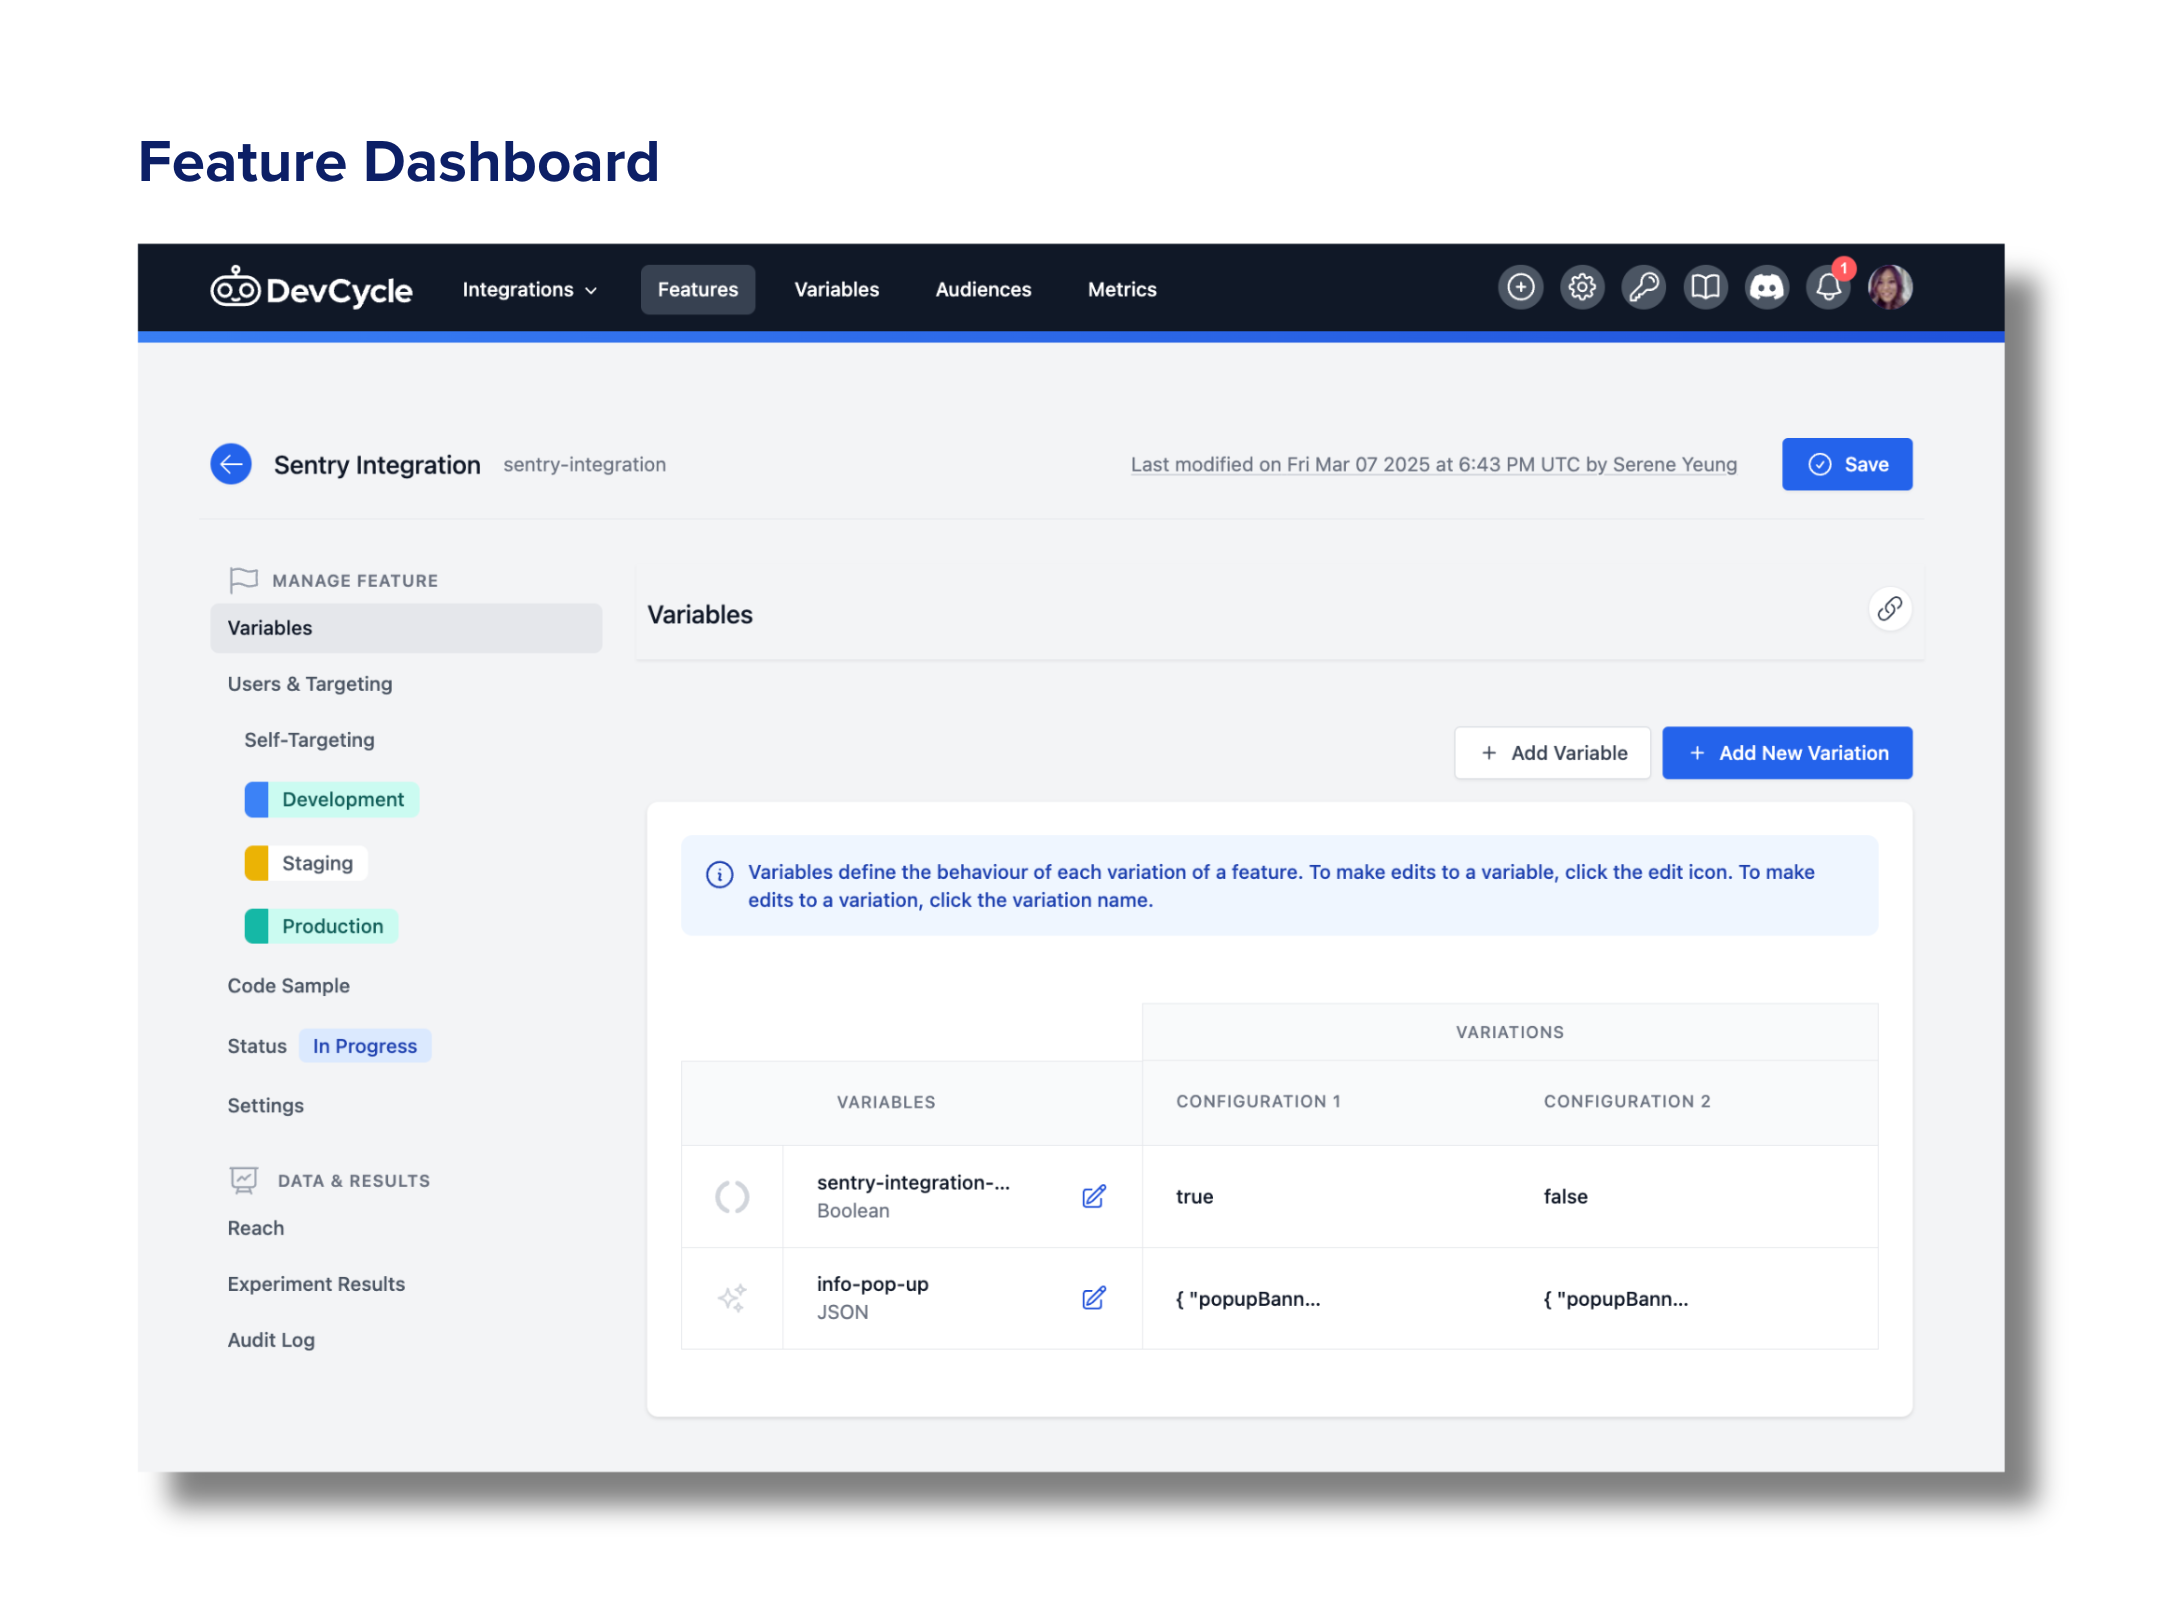This screenshot has width=2174, height=1602.
Task: Edit the sentry-integration boolean variable
Action: coord(1093,1196)
